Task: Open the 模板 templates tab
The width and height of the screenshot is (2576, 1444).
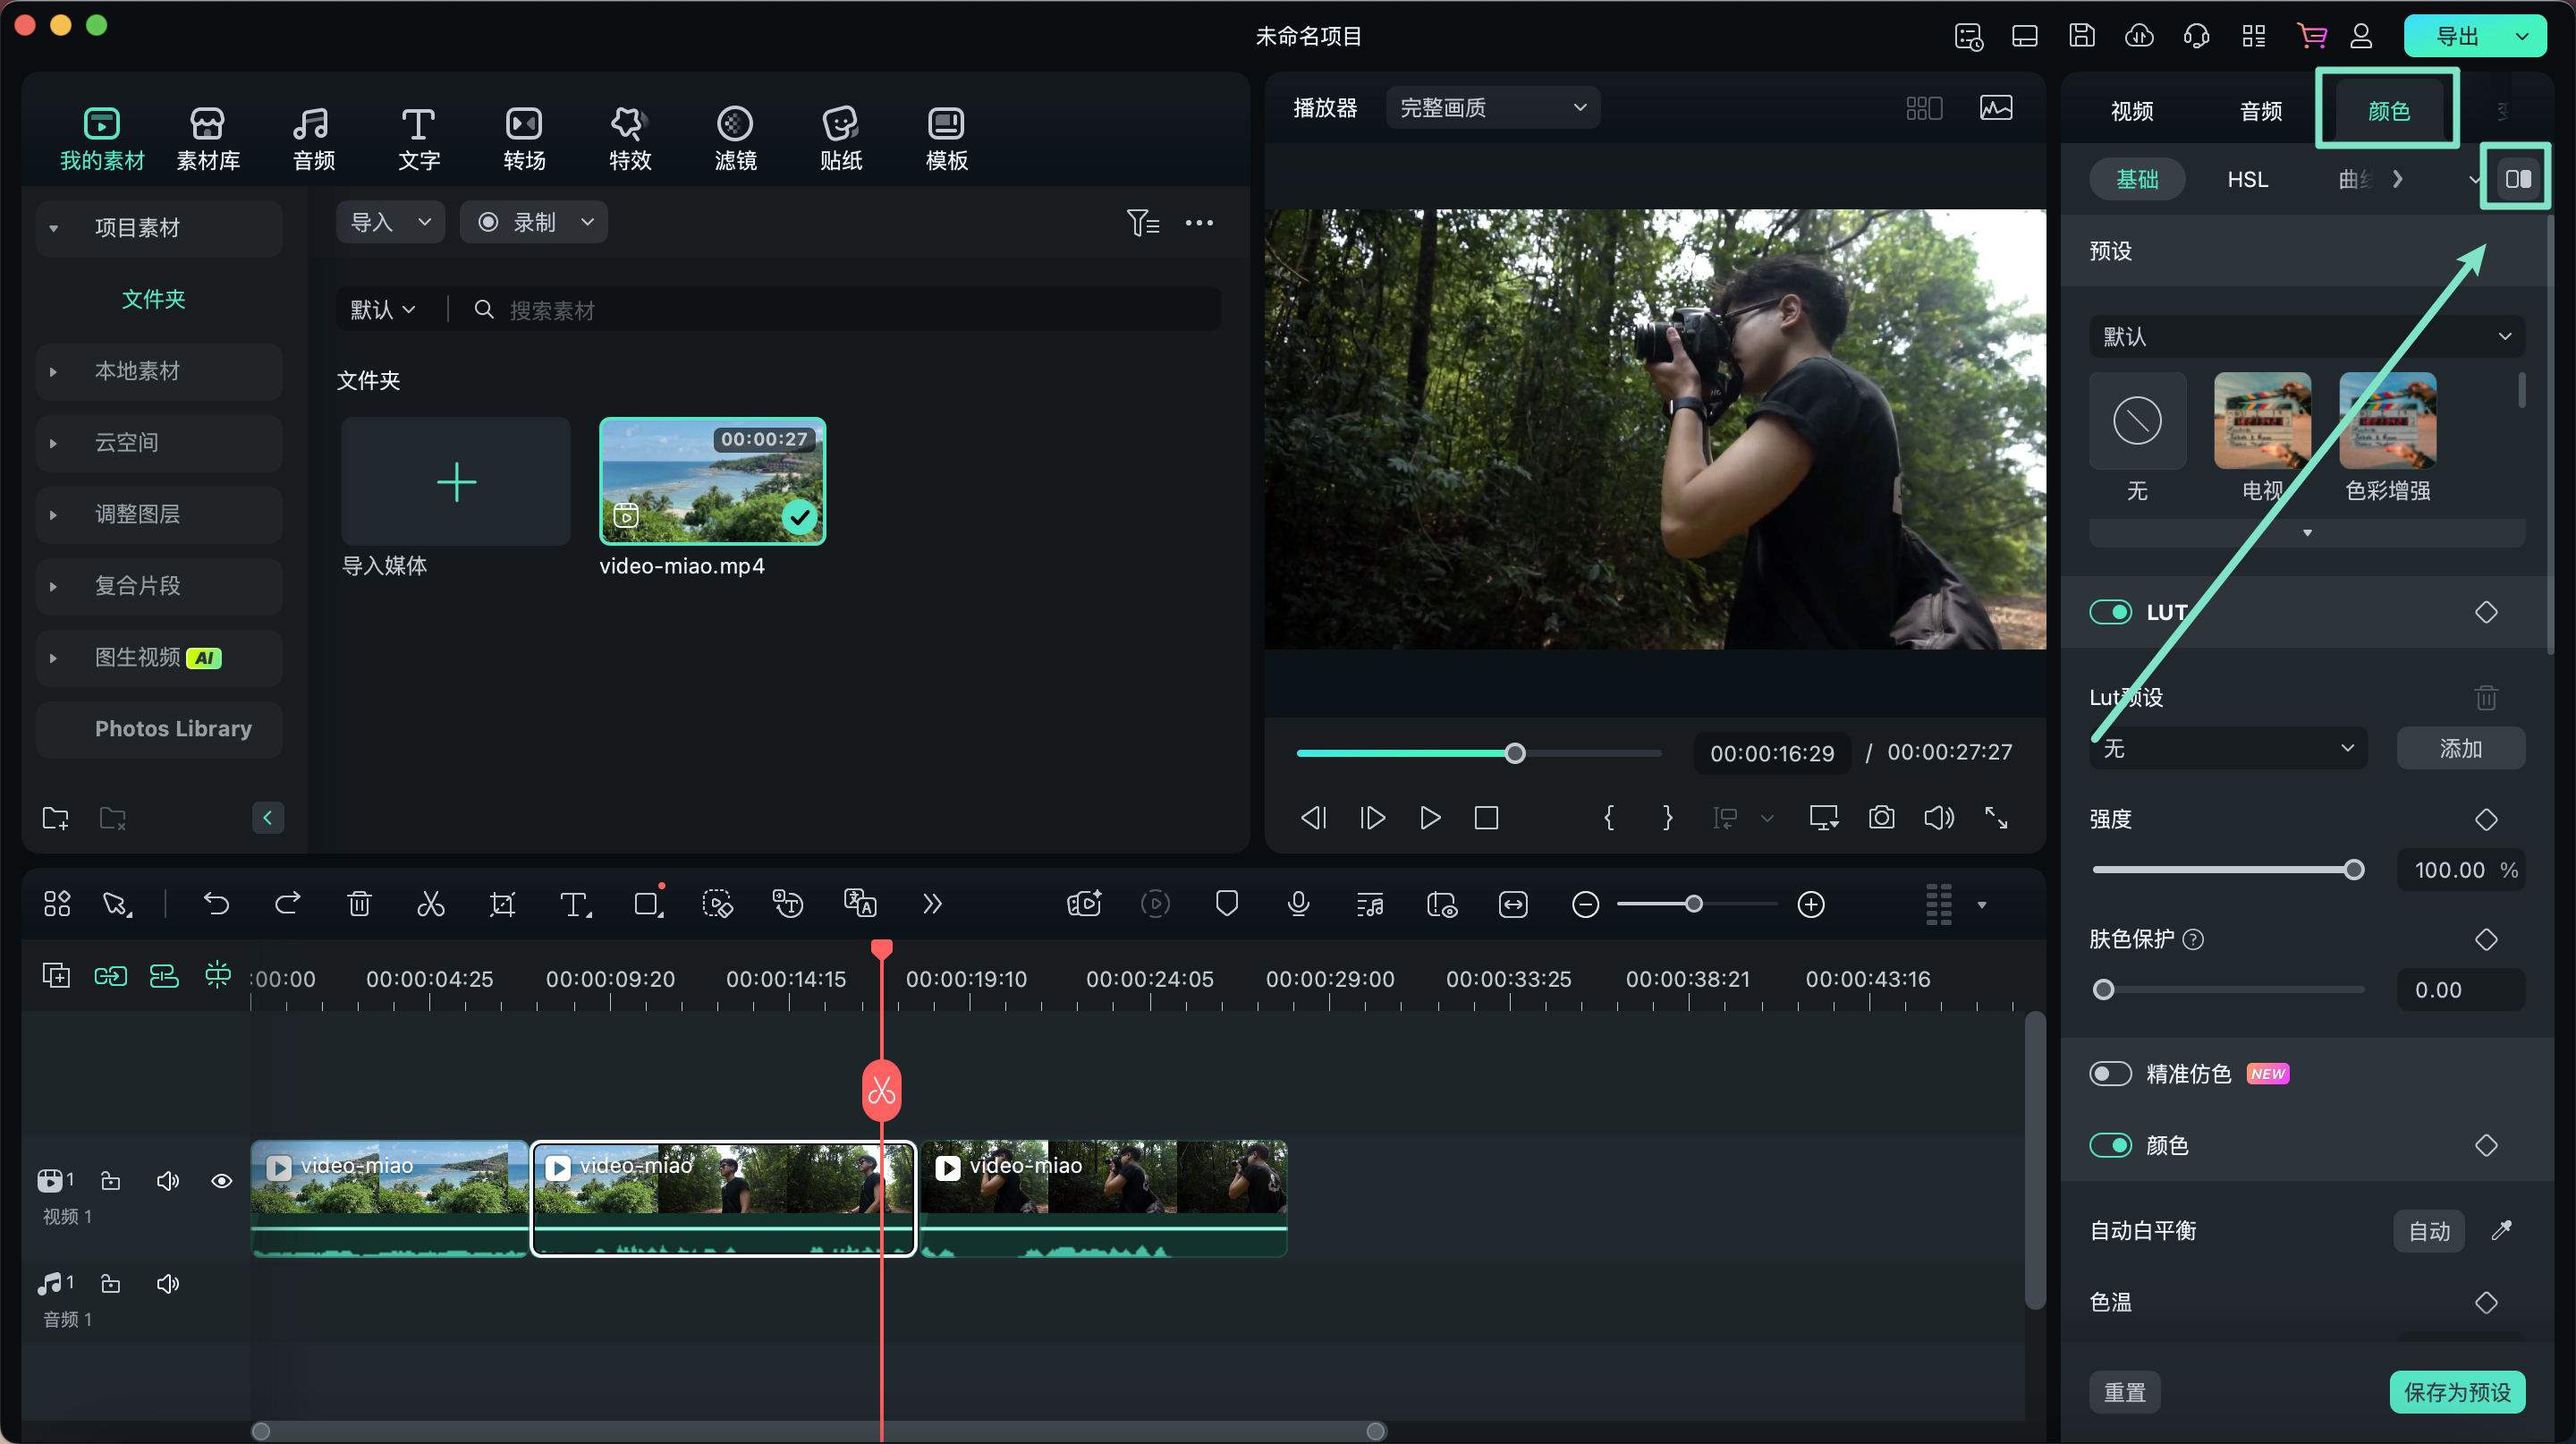Action: tap(946, 139)
